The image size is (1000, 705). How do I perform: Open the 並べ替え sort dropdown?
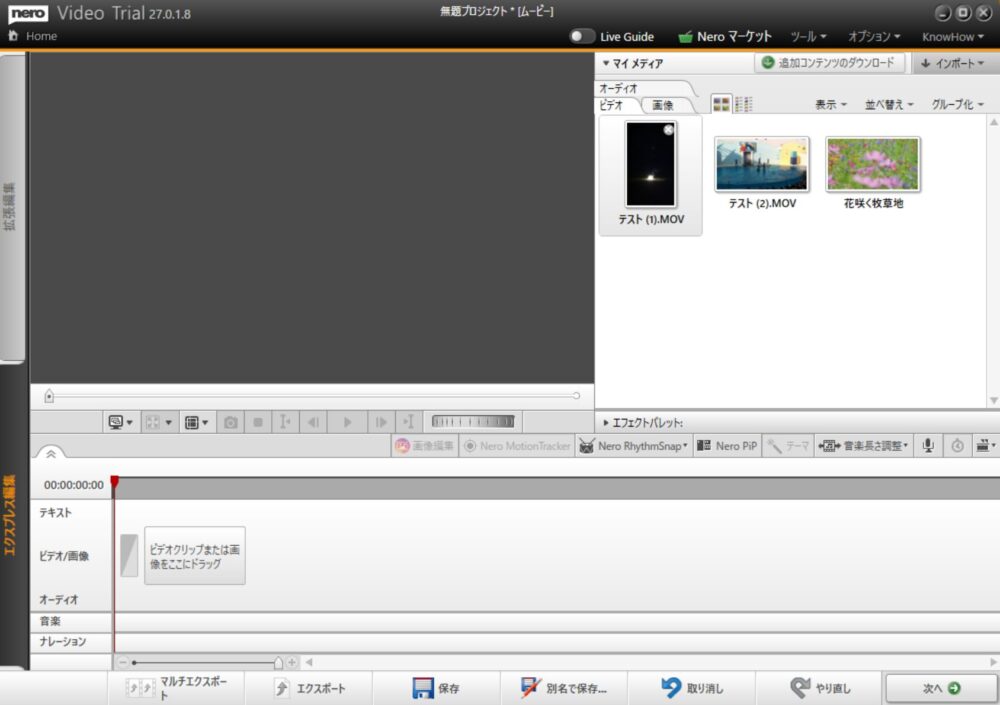point(889,104)
